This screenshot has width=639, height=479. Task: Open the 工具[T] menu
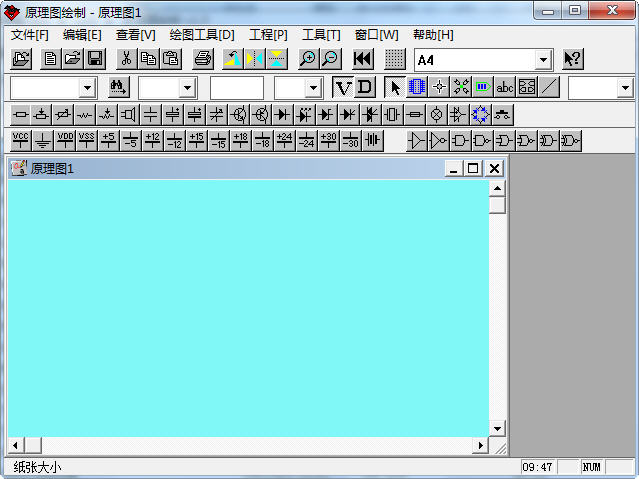(x=321, y=35)
